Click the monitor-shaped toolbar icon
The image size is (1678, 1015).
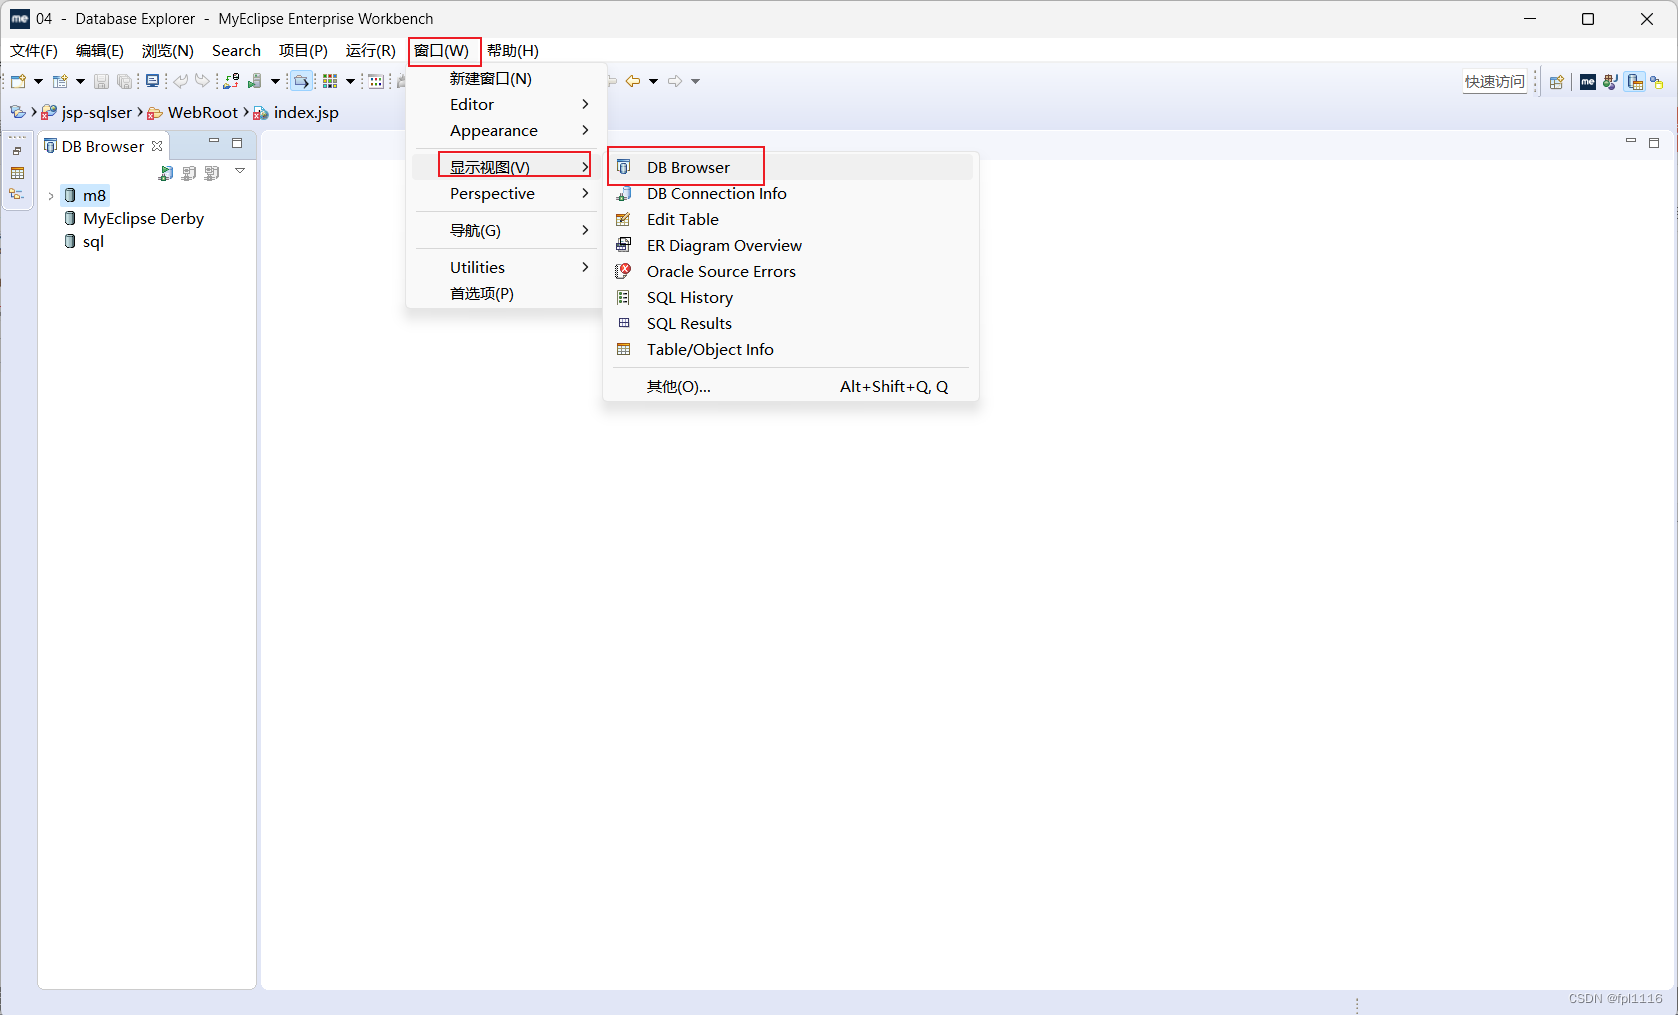[152, 81]
